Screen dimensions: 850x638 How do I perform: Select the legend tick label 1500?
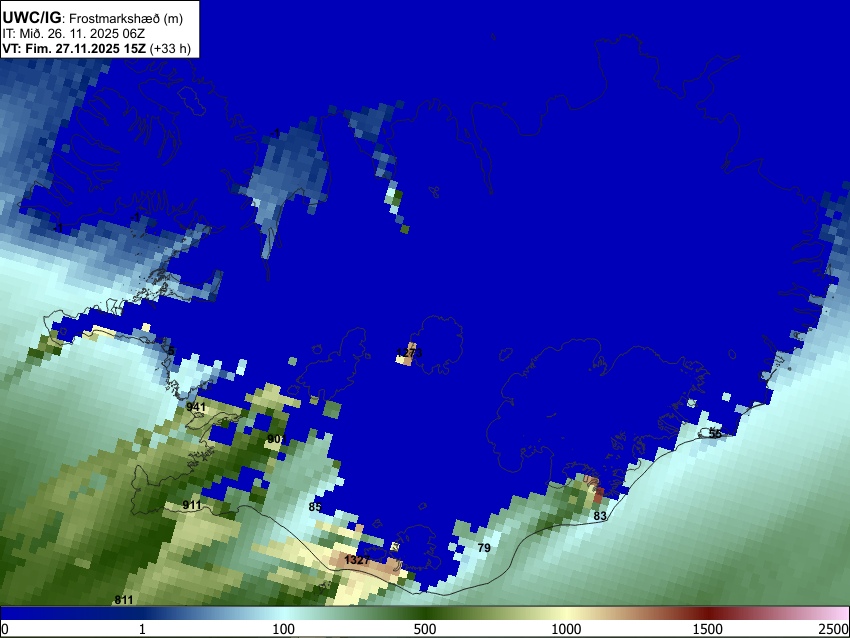[708, 629]
